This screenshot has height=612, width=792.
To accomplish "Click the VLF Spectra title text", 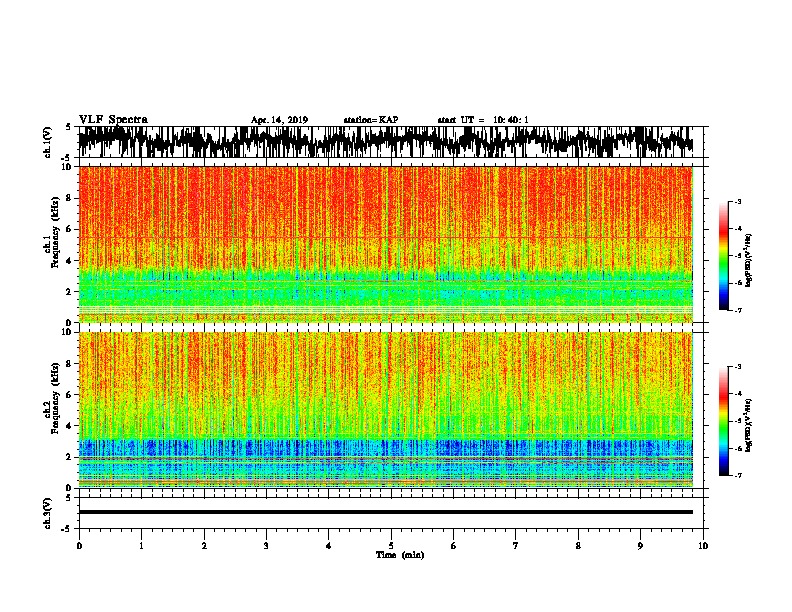I will click(113, 120).
